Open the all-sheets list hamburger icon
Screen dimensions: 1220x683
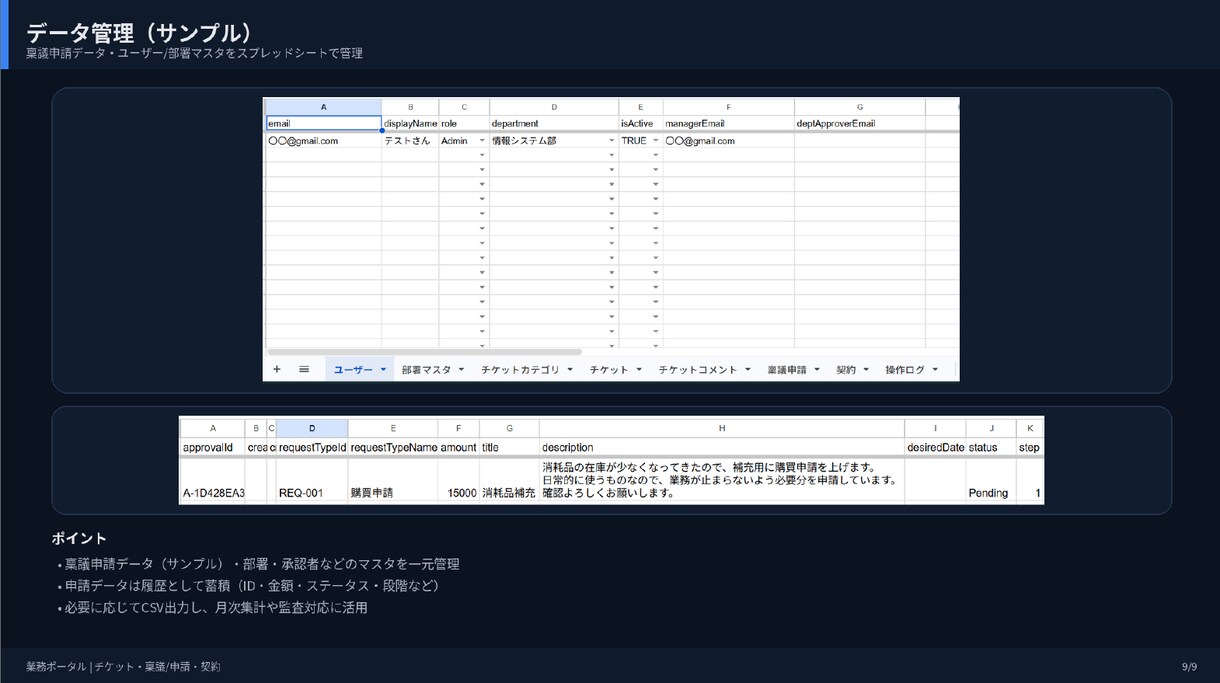304,369
